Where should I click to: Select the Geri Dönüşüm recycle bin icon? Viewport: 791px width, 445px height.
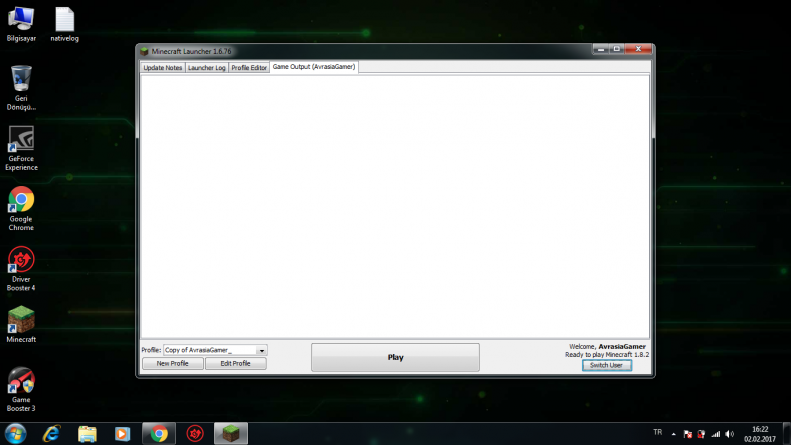21,88
